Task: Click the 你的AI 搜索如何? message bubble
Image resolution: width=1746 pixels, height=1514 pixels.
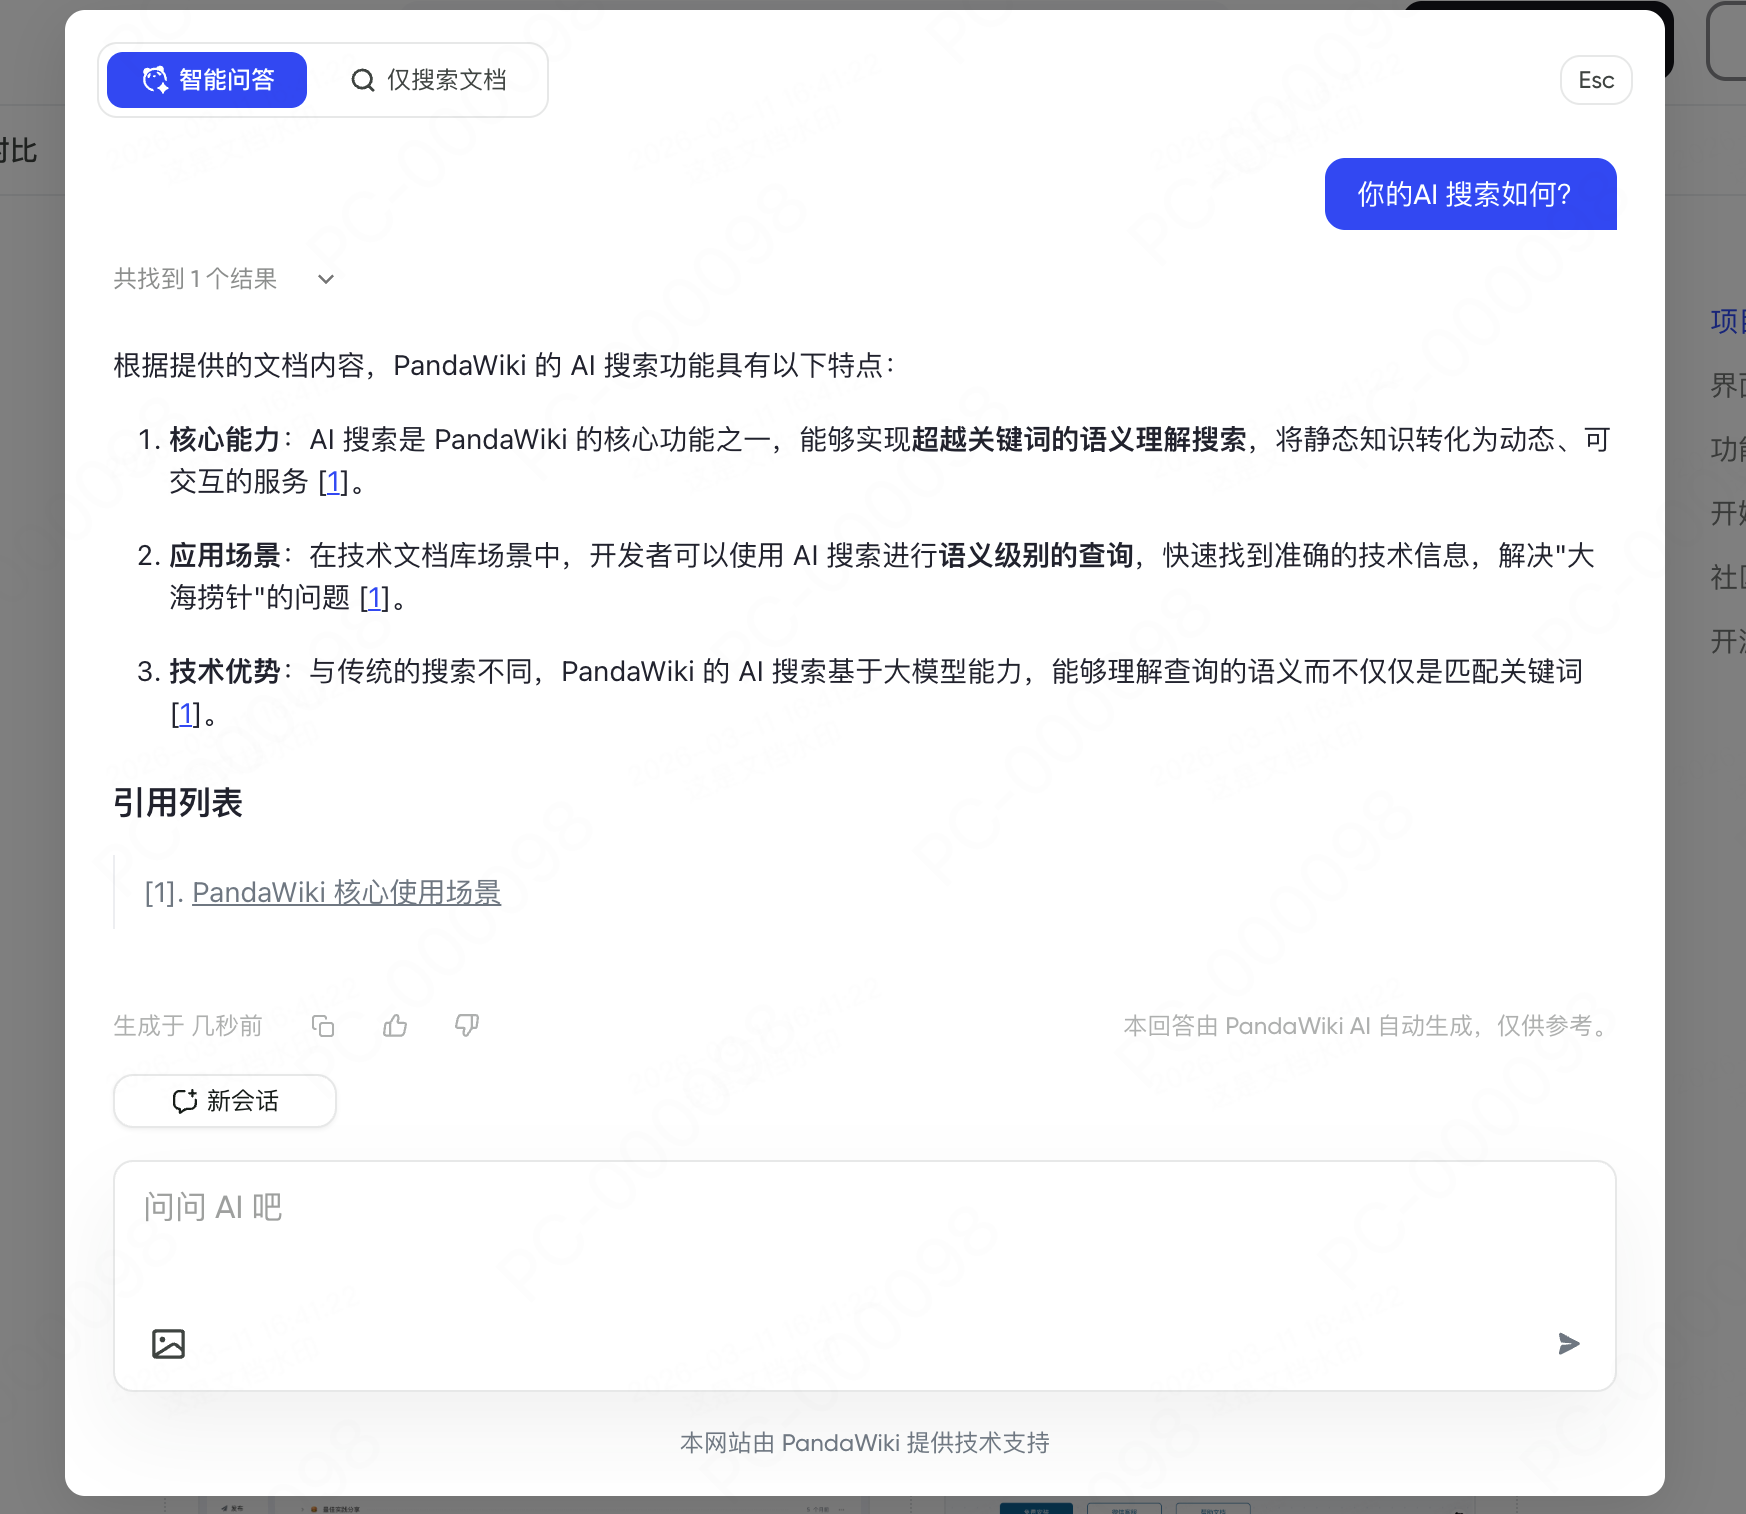Action: point(1470,194)
